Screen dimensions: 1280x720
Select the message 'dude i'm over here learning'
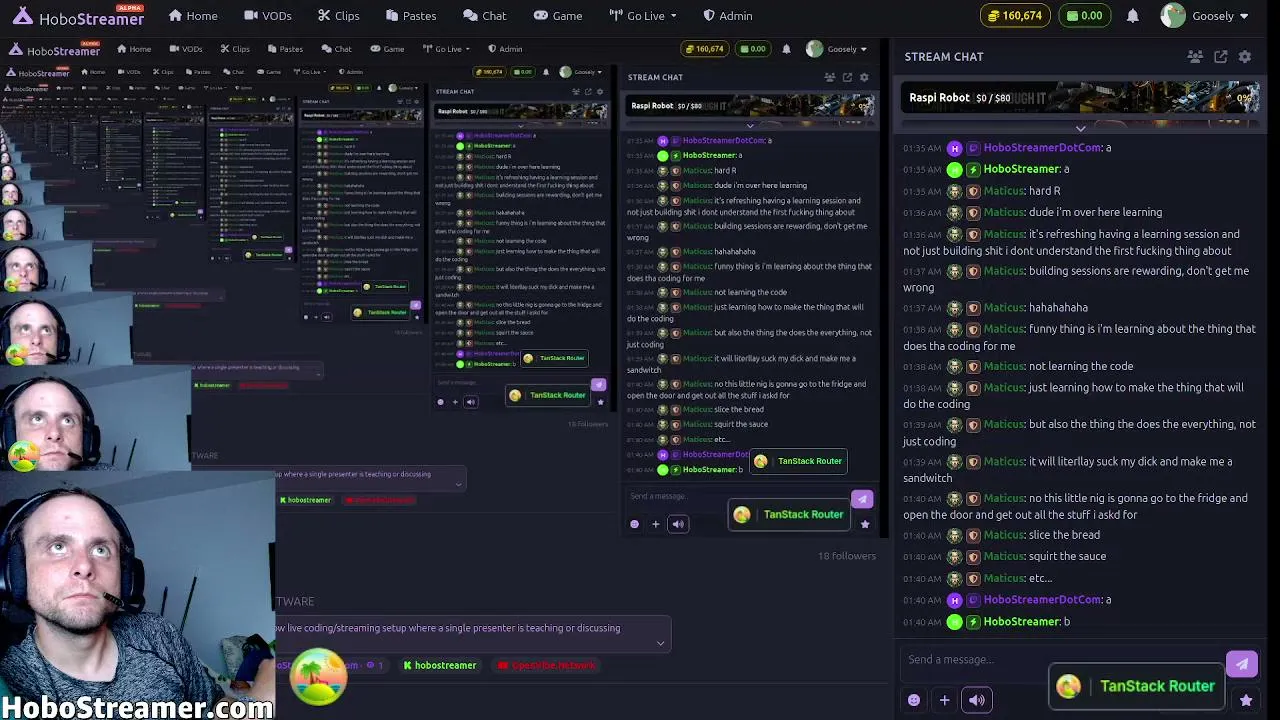1096,213
